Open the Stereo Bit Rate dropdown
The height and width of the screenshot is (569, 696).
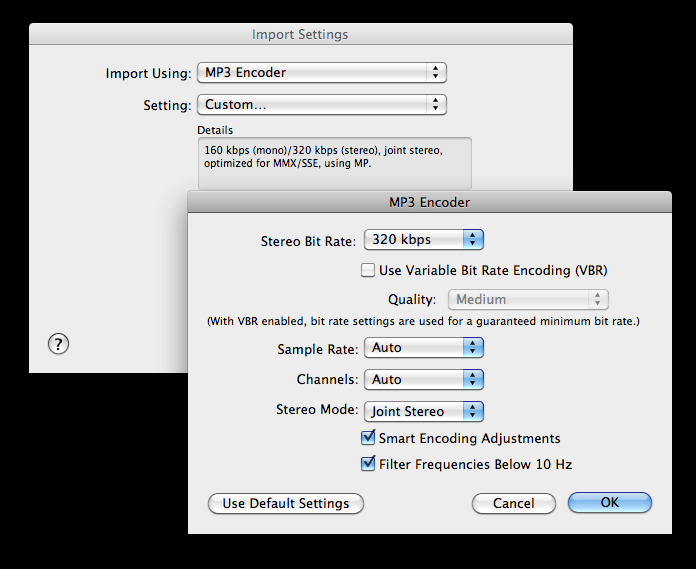[x=422, y=240]
